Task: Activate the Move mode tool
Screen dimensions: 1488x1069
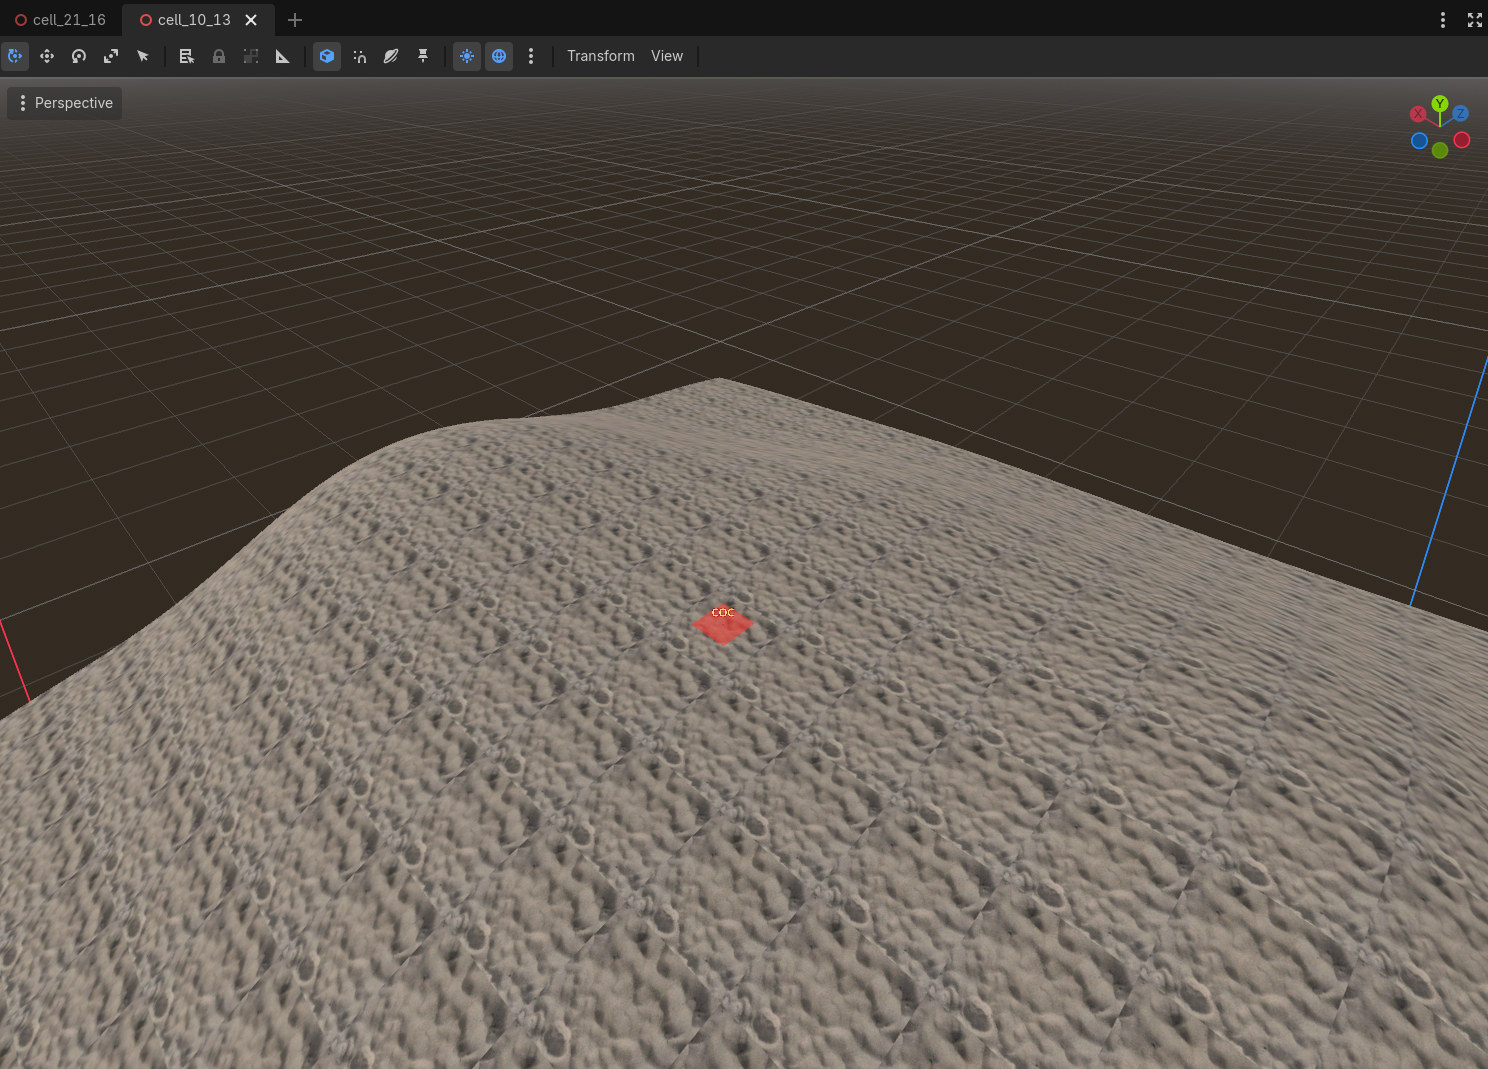Action: tap(47, 56)
